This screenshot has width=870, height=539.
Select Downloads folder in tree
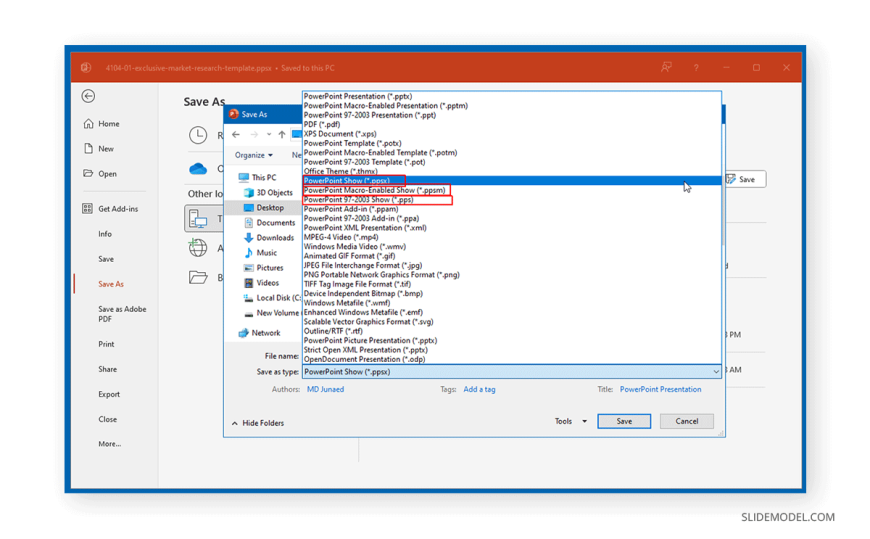[x=269, y=238]
